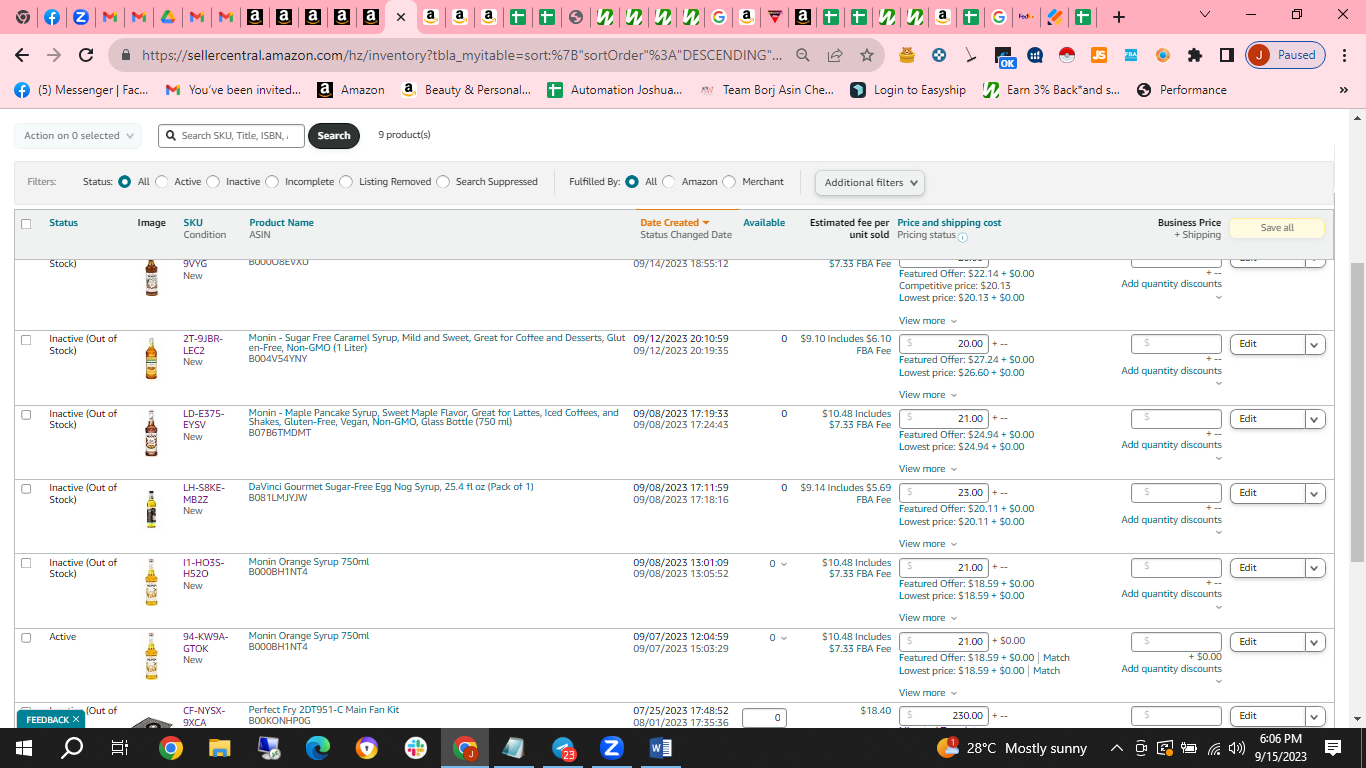Viewport: 1366px width, 768px height.
Task: Open Telegram from the taskbar
Action: coord(563,747)
